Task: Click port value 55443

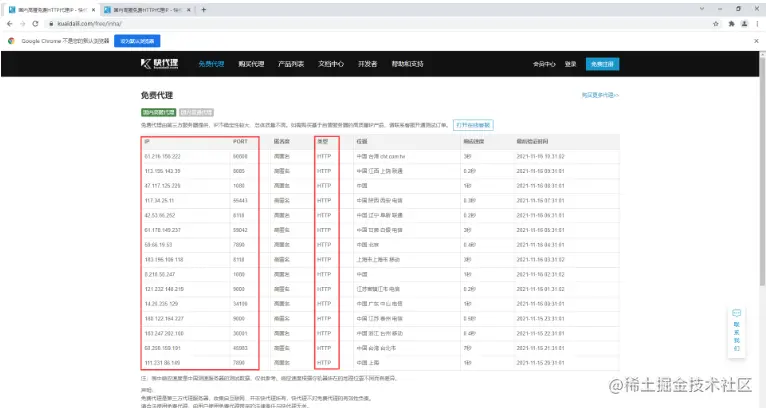Action: (x=240, y=200)
